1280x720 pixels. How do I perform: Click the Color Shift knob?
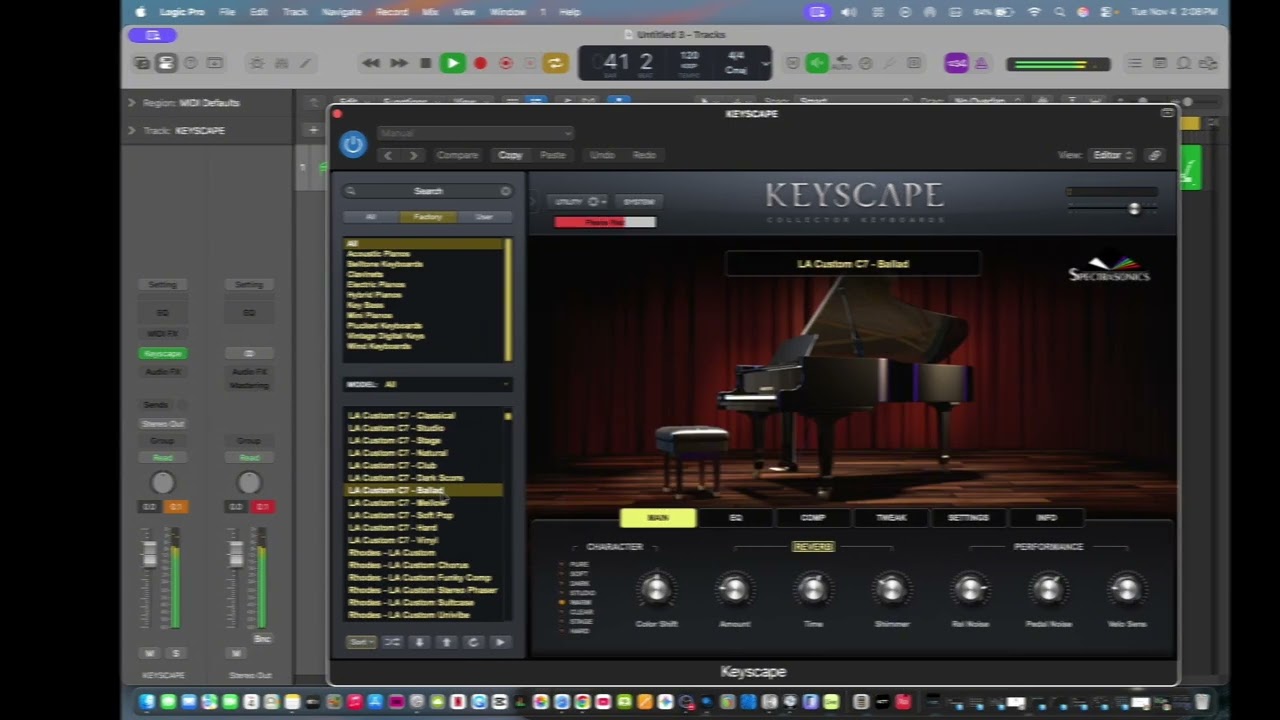point(656,590)
